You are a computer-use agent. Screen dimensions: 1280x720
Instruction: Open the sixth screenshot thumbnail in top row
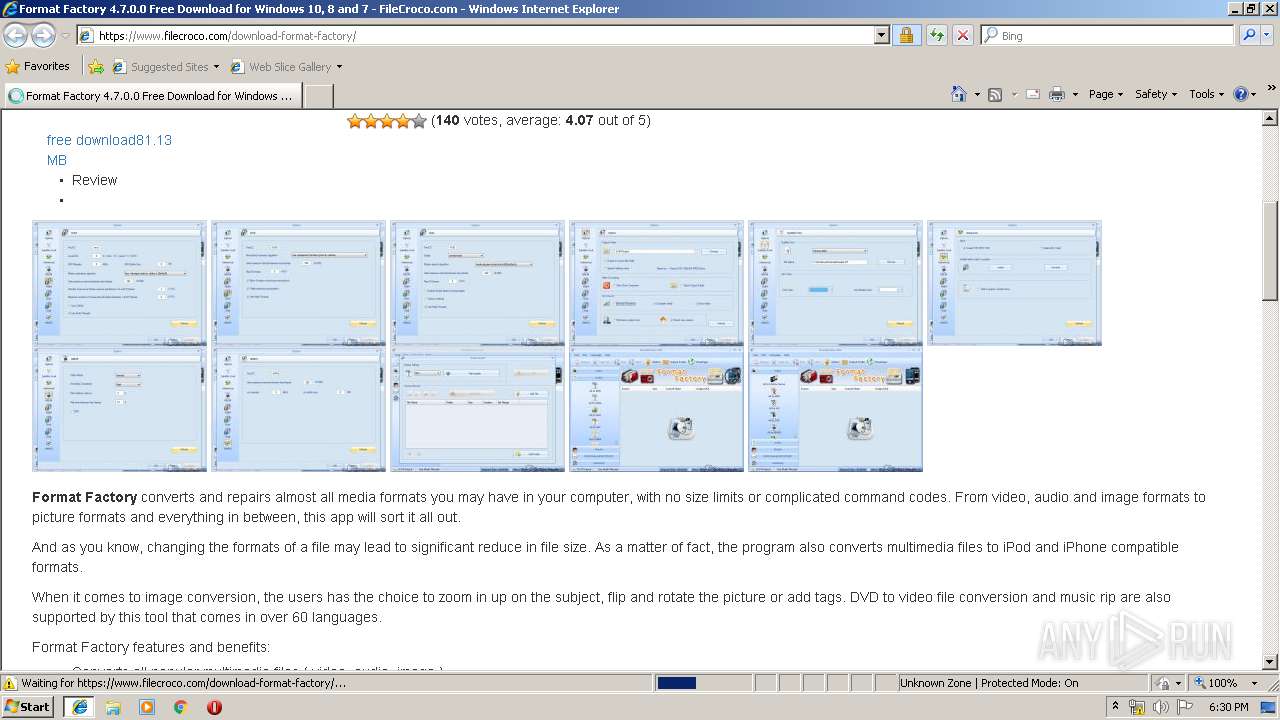coord(1014,283)
